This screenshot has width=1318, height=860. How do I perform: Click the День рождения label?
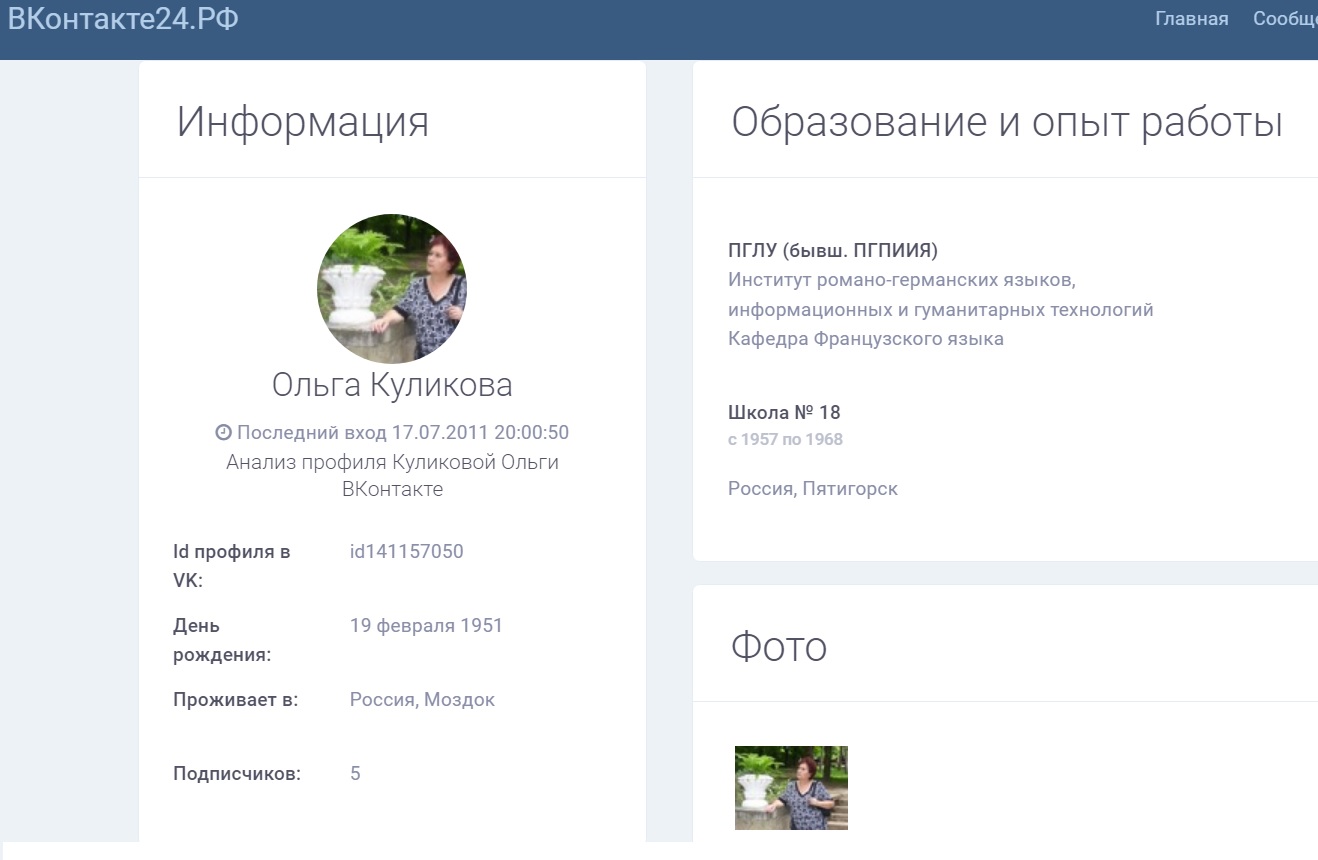coord(221,640)
